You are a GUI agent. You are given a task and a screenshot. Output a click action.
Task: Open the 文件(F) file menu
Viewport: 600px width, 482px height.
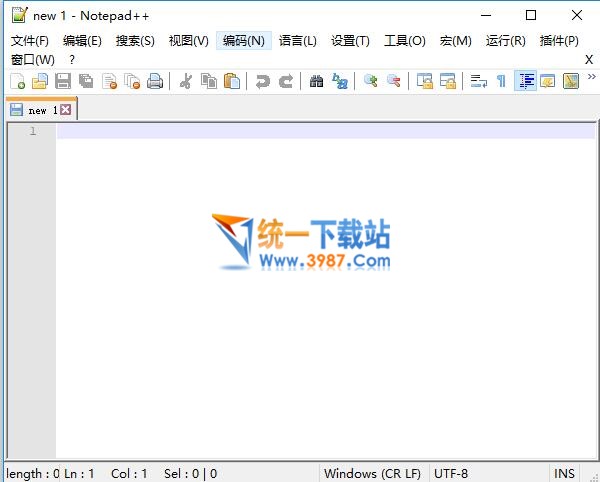coord(29,41)
